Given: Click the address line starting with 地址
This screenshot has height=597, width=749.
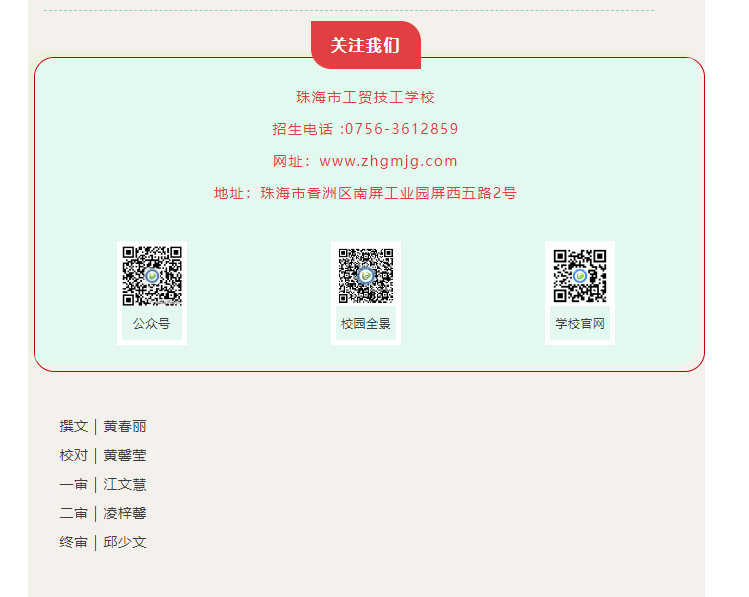Looking at the screenshot, I should [365, 193].
